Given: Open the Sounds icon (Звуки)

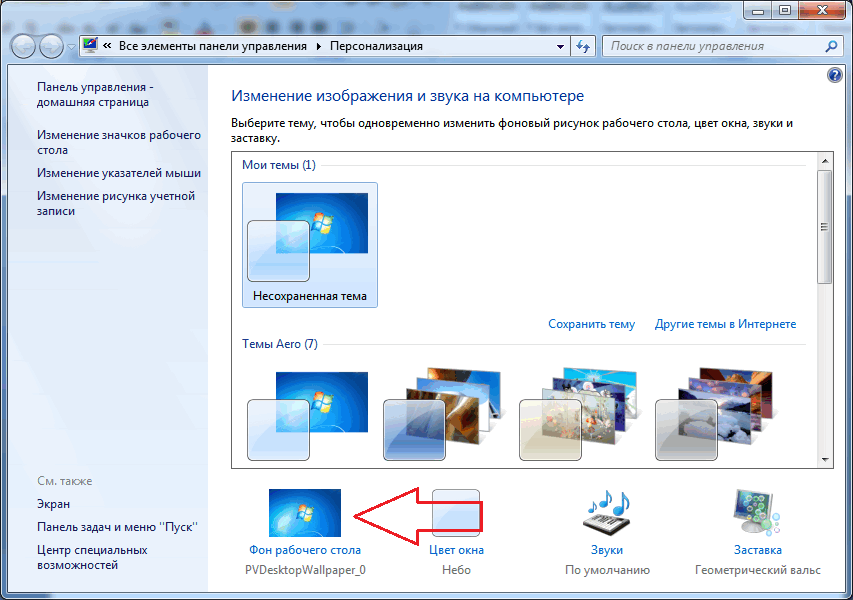Looking at the screenshot, I should pos(607,513).
